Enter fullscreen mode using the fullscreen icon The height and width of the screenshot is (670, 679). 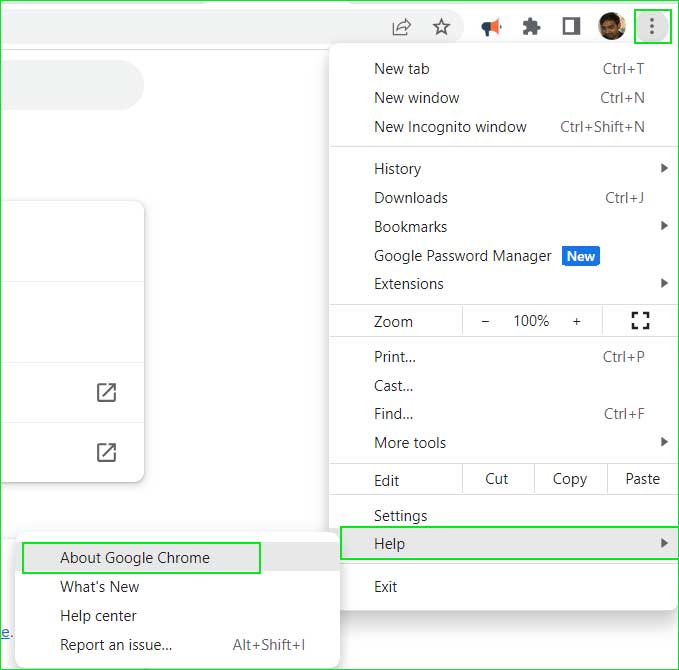[x=640, y=321]
